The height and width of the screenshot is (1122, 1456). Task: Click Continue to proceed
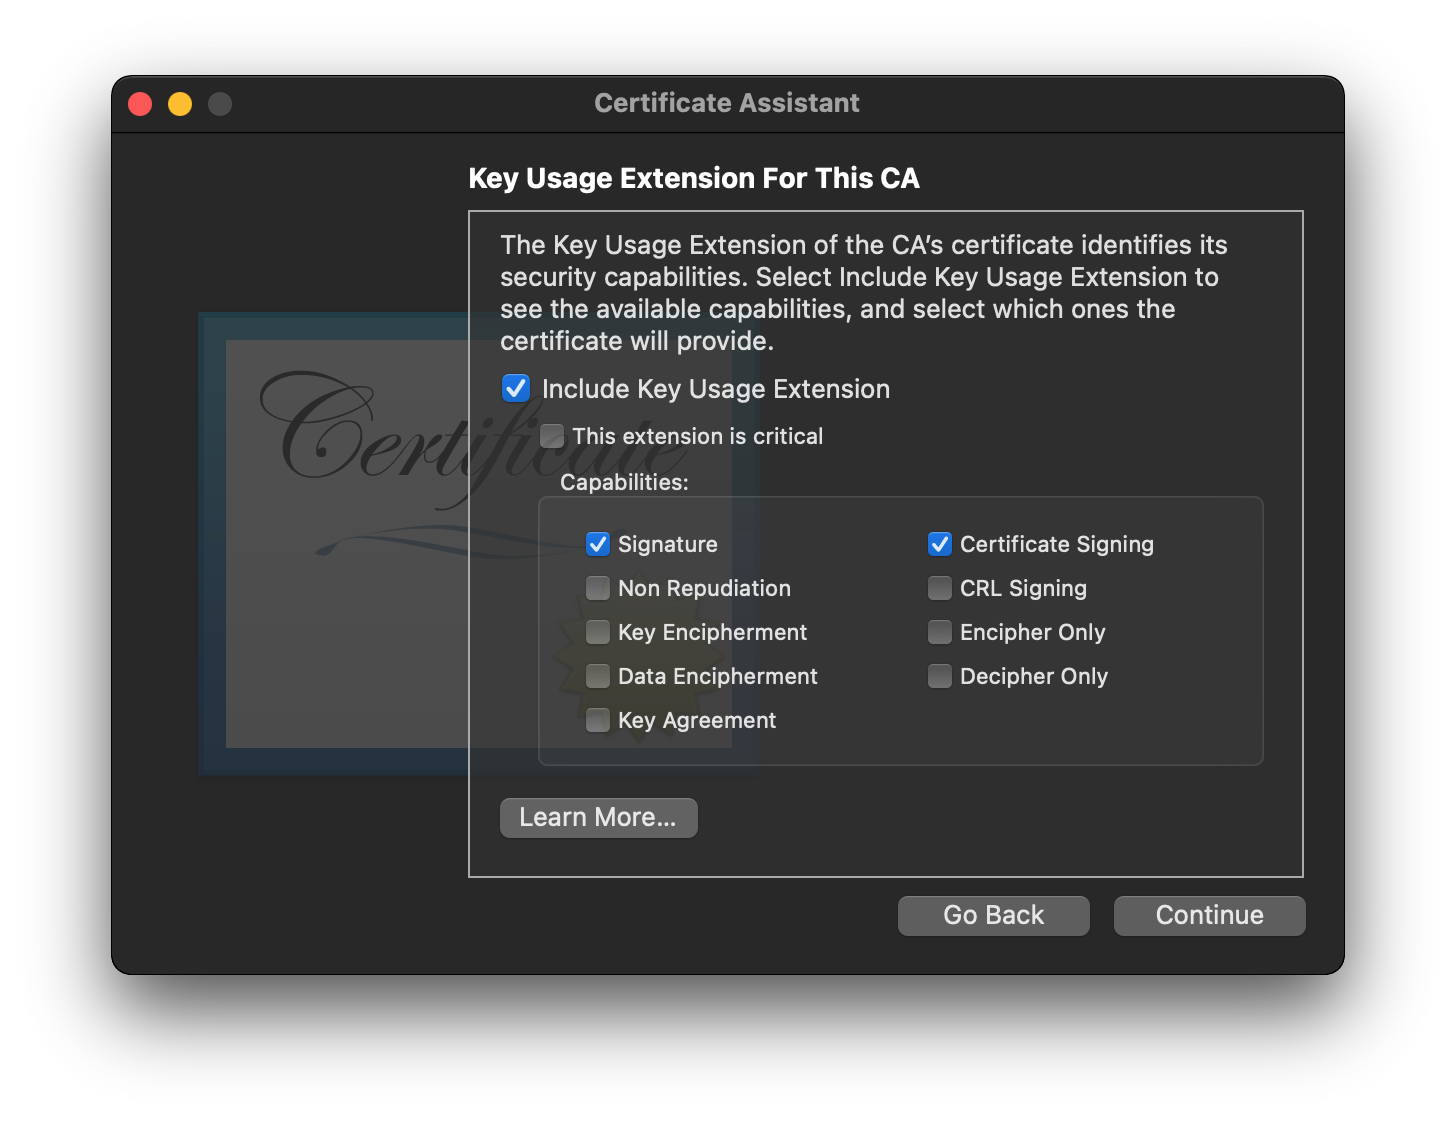(x=1209, y=915)
